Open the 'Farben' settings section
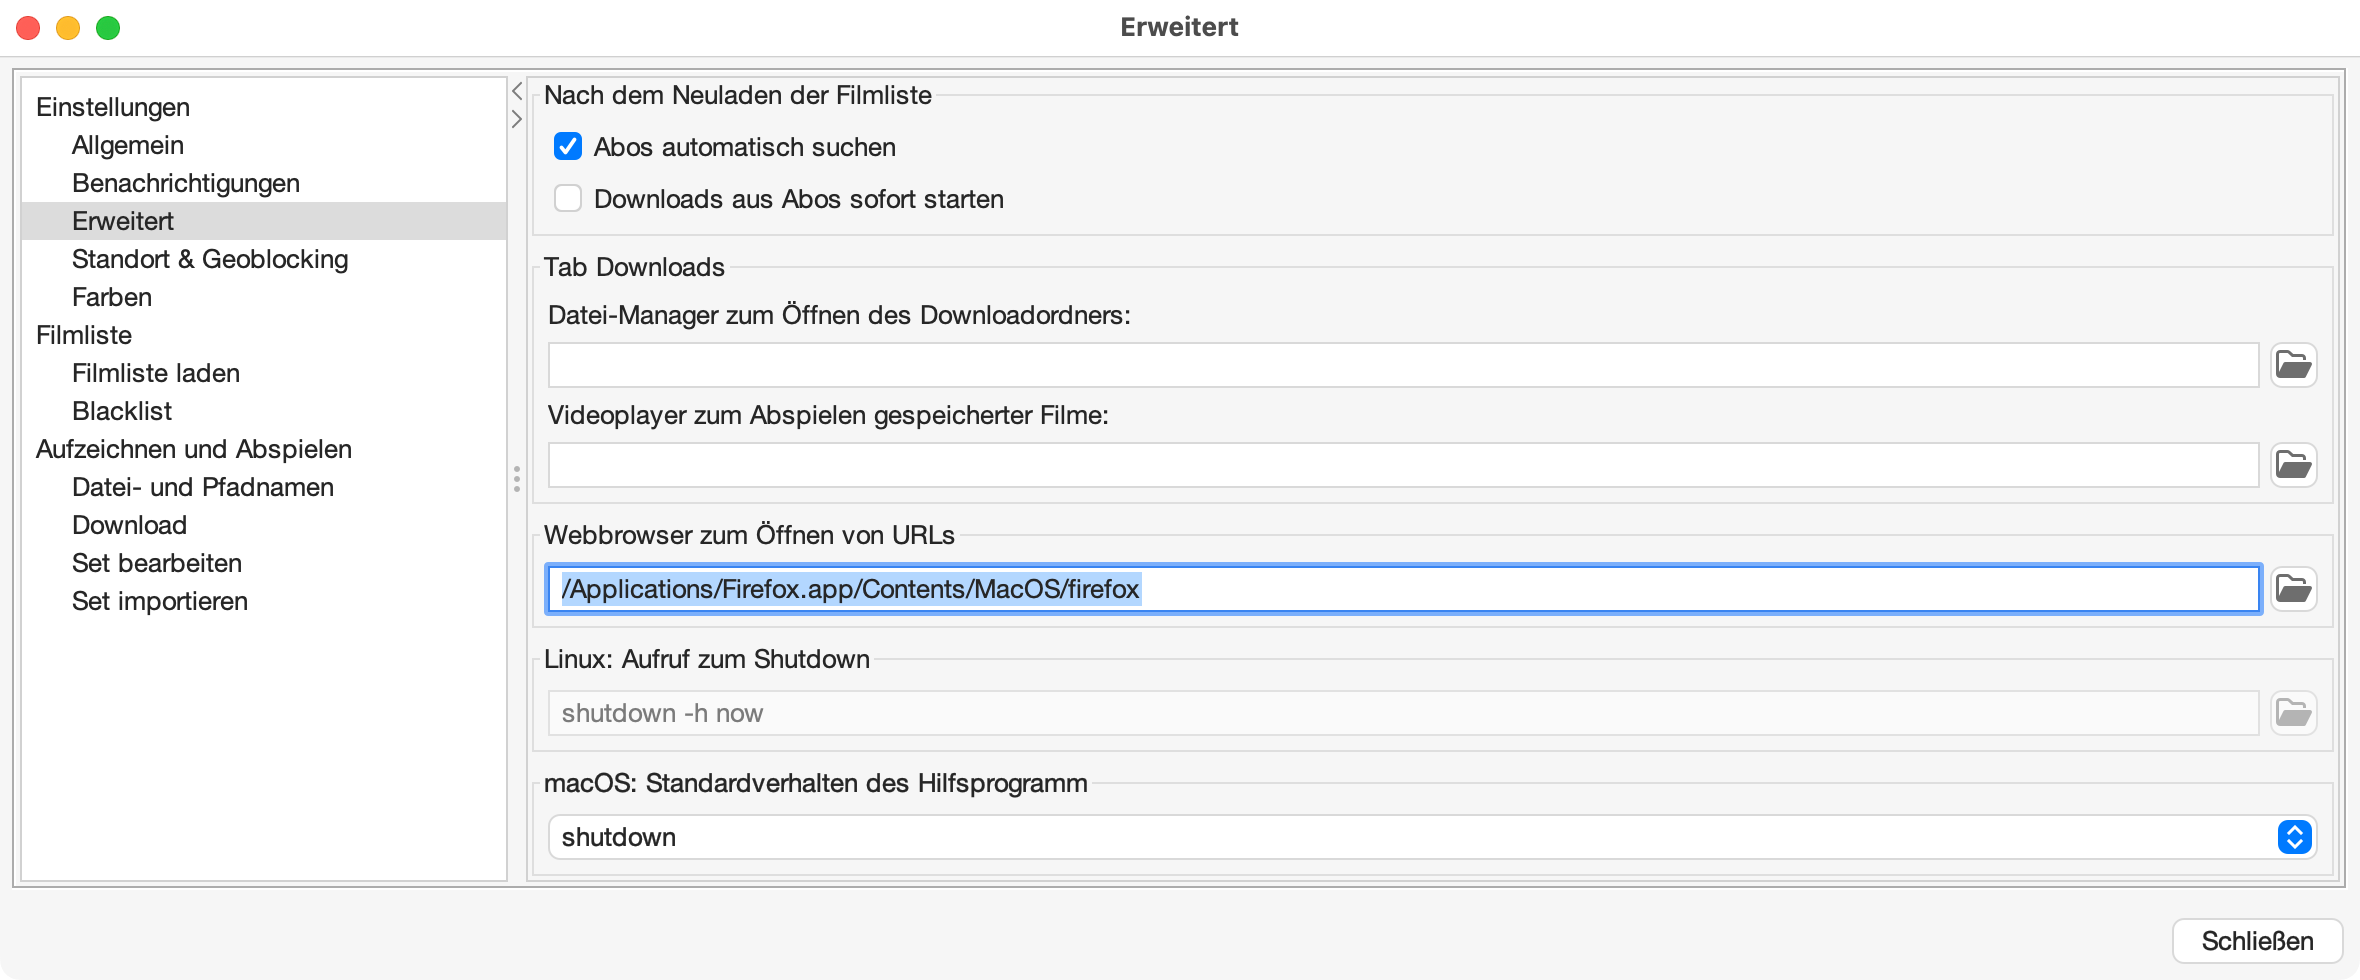Screen dimensions: 2360x980 point(112,297)
